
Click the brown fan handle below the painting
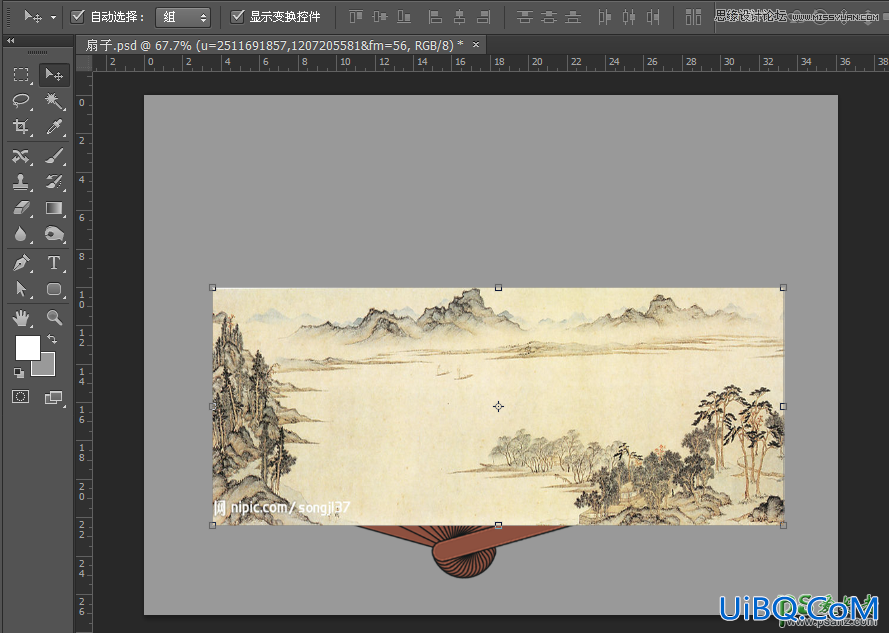[x=464, y=551]
